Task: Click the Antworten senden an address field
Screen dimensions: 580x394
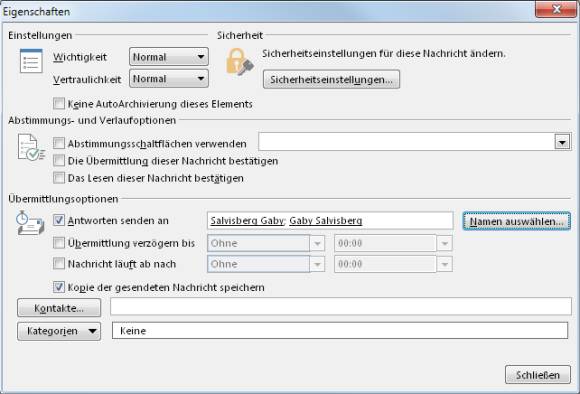Action: point(330,221)
